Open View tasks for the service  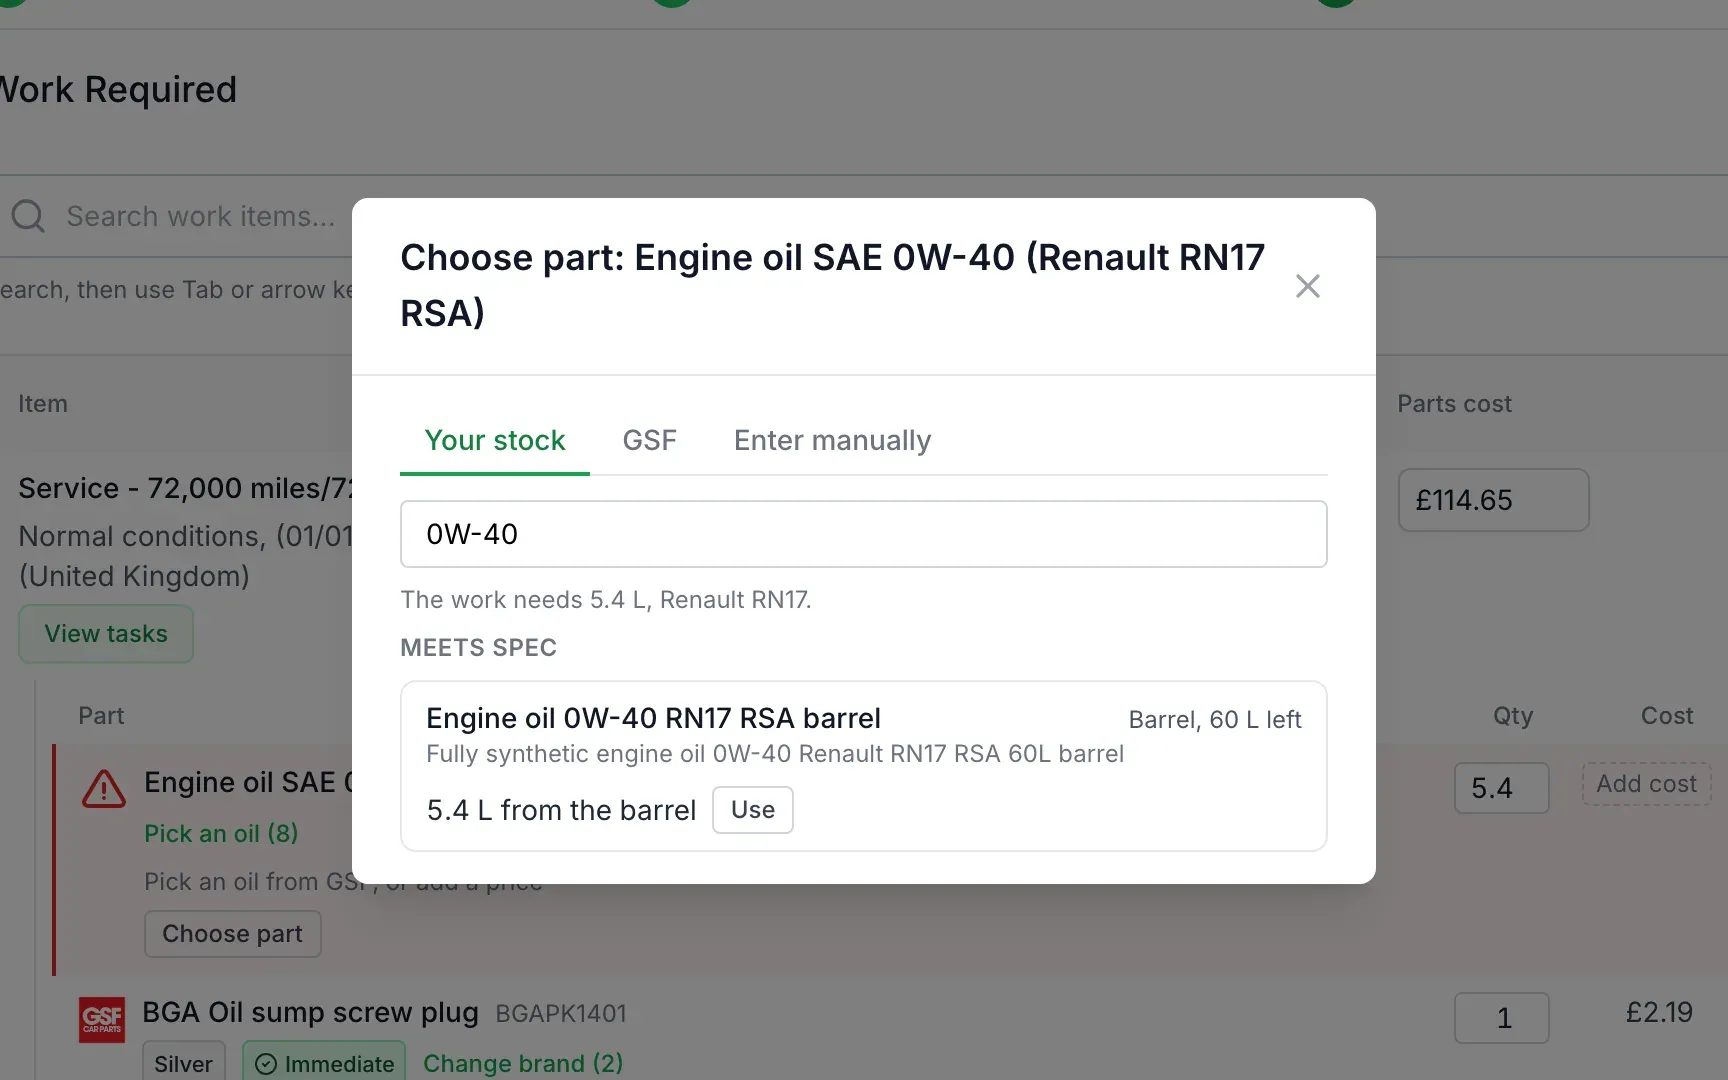[106, 634]
